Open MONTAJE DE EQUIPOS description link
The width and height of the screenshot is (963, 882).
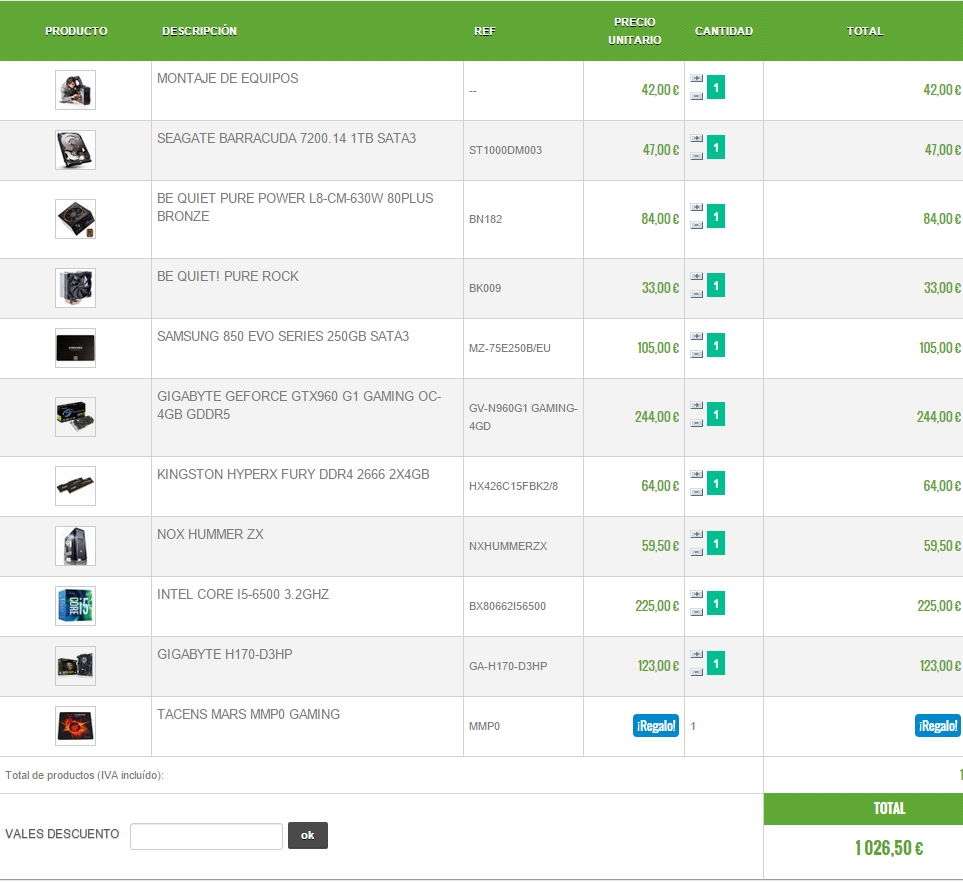pyautogui.click(x=228, y=79)
